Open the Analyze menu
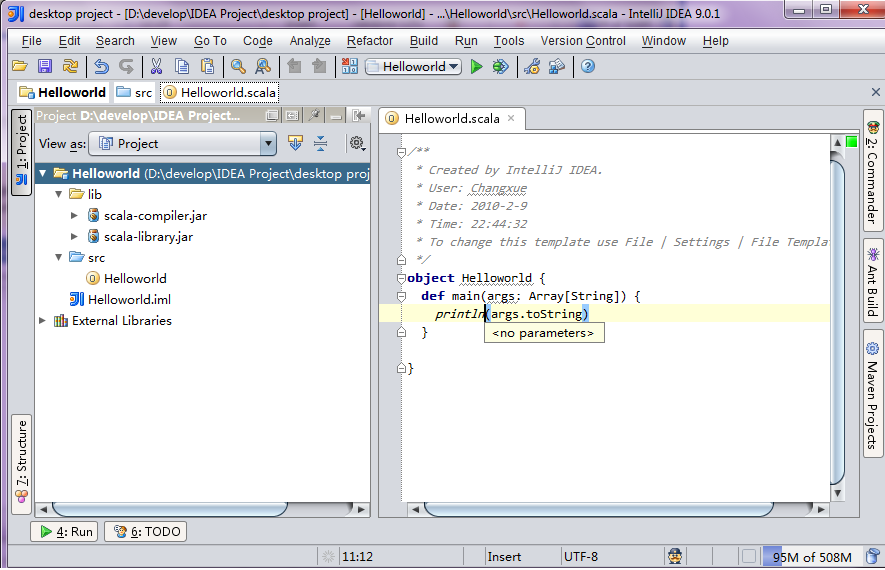 310,41
